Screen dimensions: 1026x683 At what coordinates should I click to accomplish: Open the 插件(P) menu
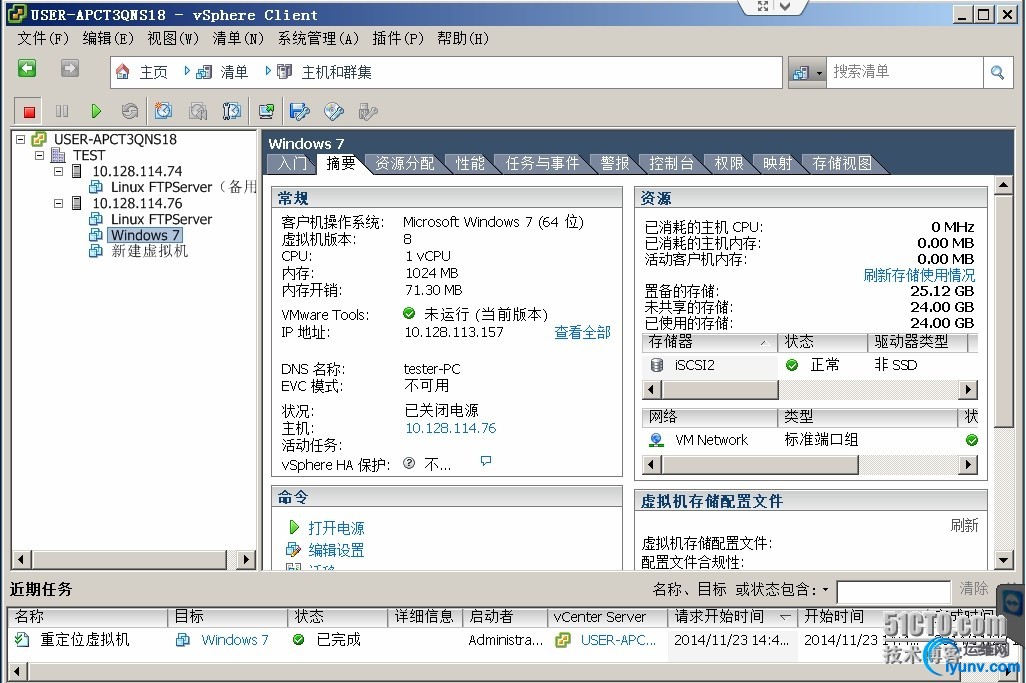tap(398, 39)
